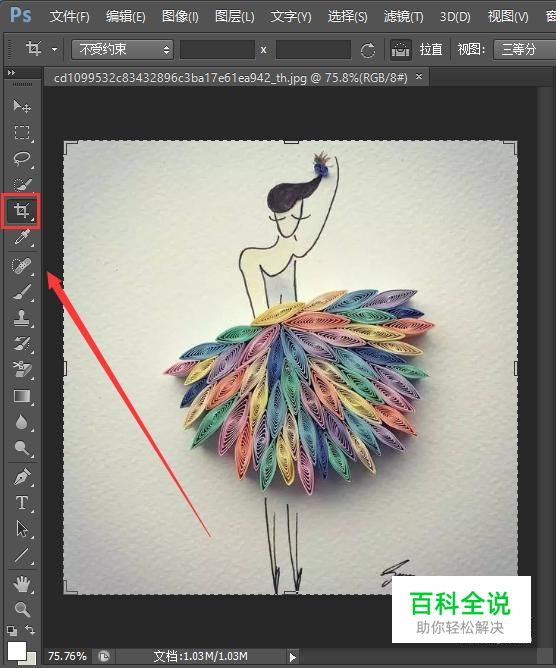Open the 三等分 view overlay dropdown
Image resolution: width=556 pixels, height=668 pixels.
click(x=524, y=49)
